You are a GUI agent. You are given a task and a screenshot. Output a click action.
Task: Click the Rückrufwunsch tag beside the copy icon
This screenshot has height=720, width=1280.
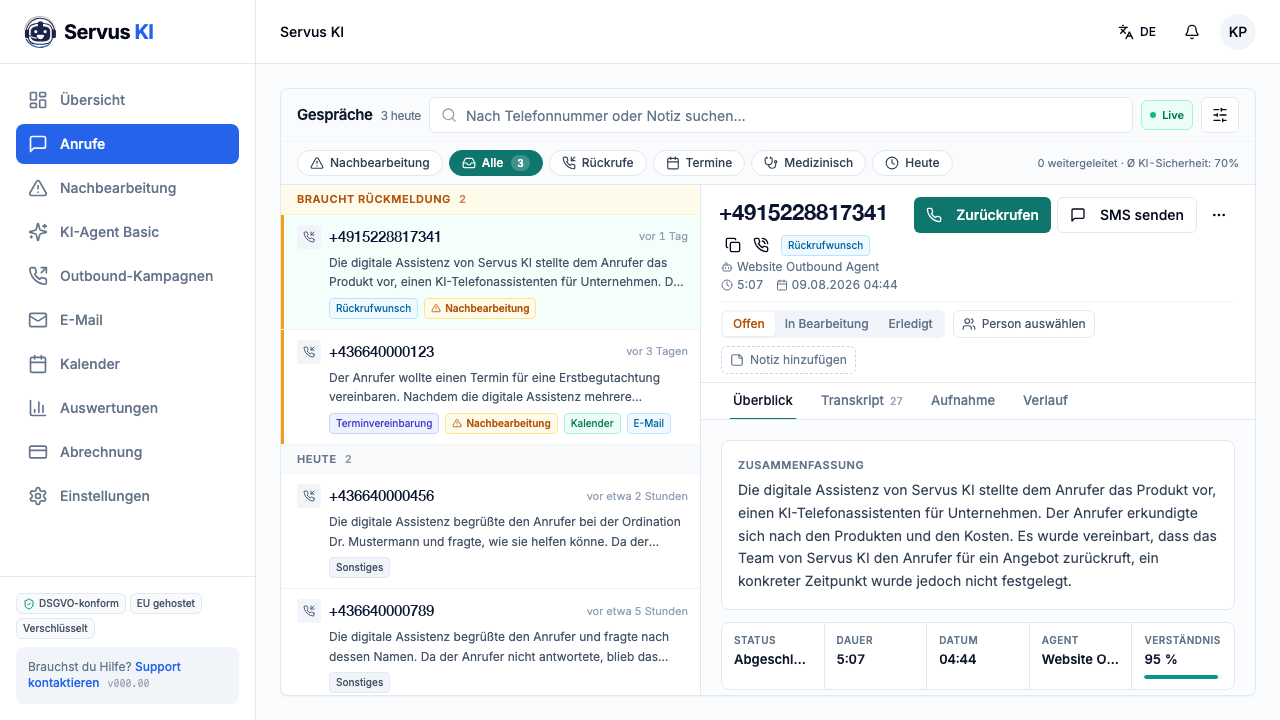coord(825,245)
